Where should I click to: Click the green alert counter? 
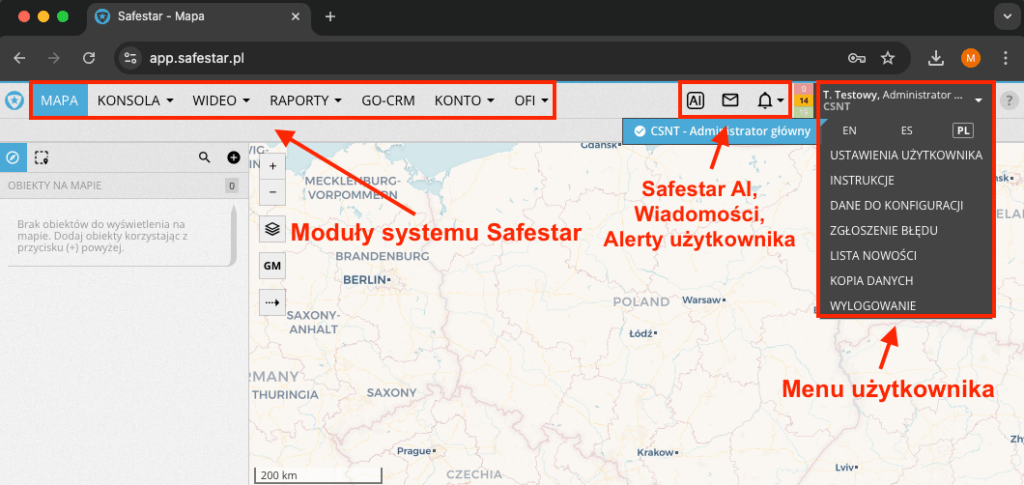tap(803, 112)
